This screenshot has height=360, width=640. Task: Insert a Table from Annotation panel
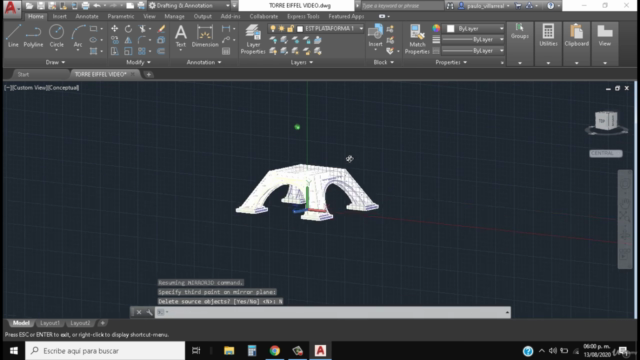pyautogui.click(x=226, y=51)
